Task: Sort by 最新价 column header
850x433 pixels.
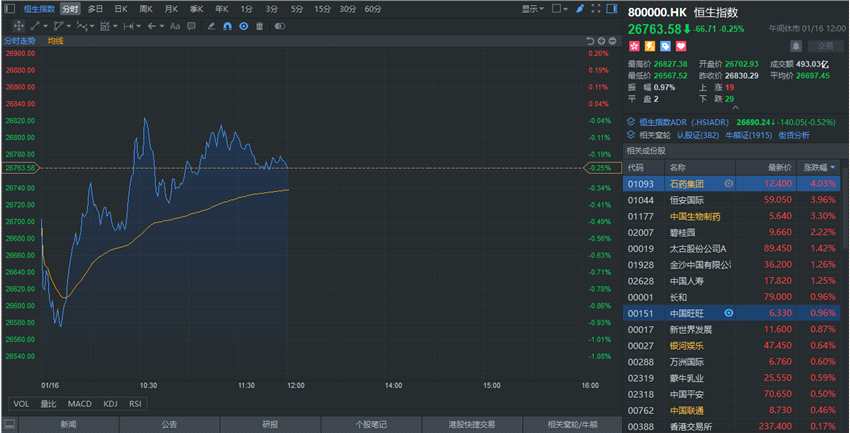Action: (x=778, y=167)
